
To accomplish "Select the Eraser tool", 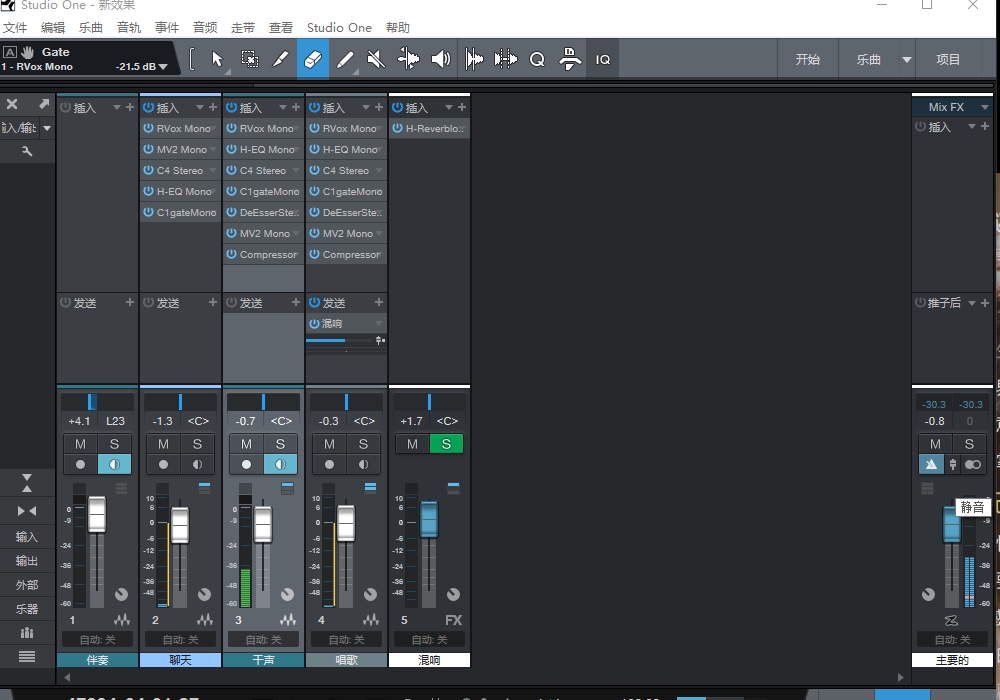I will point(313,59).
